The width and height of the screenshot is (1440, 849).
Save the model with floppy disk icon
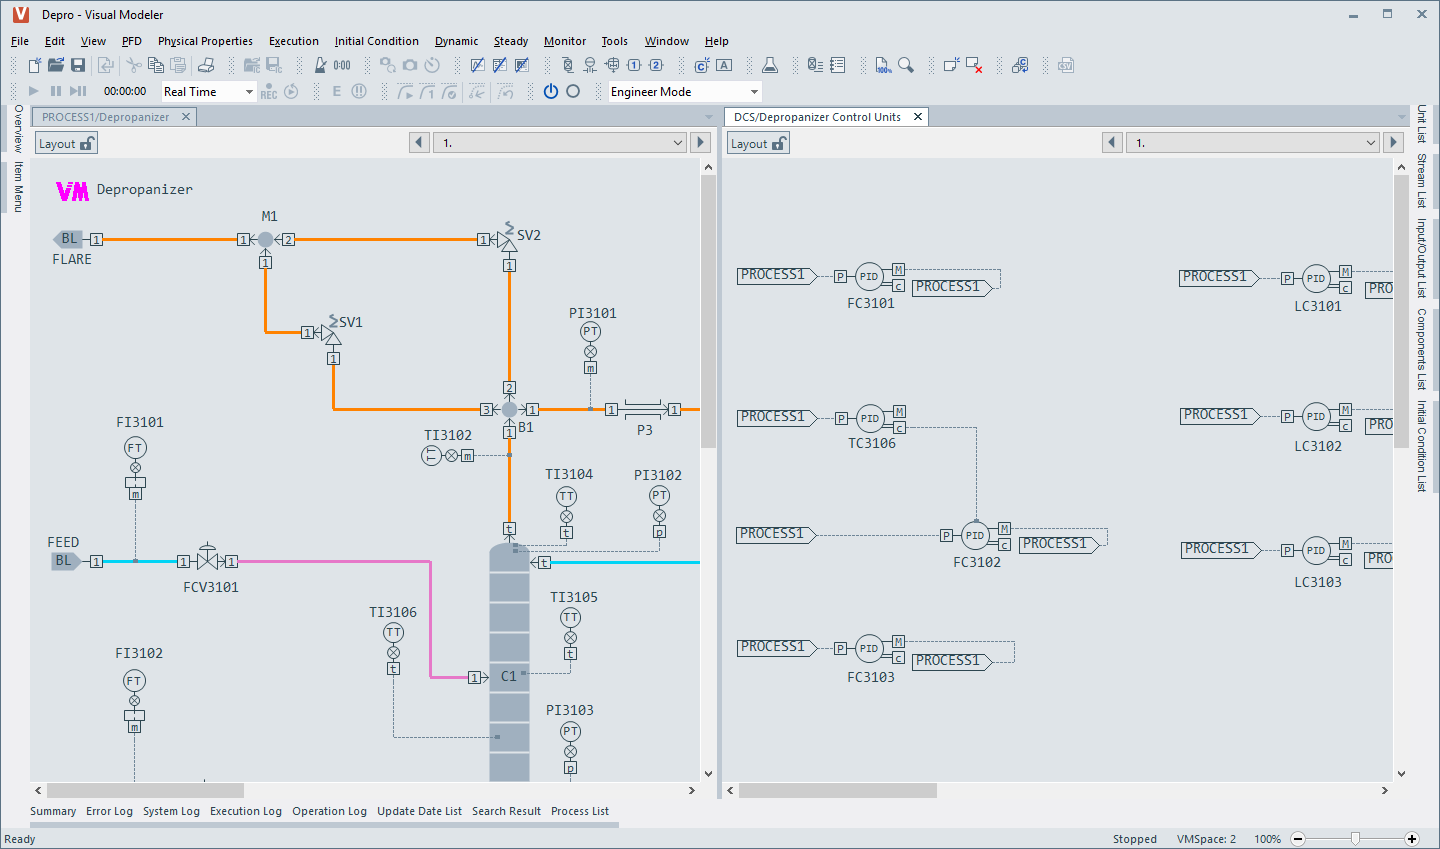78,65
